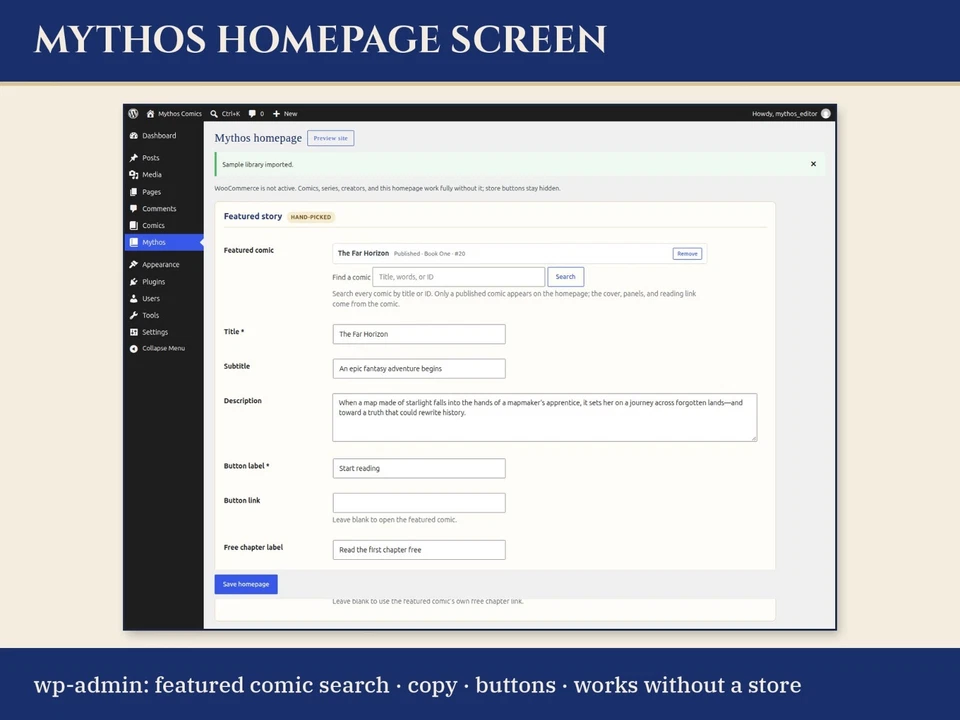Focus the Free chapter label input
The height and width of the screenshot is (720, 960).
419,550
